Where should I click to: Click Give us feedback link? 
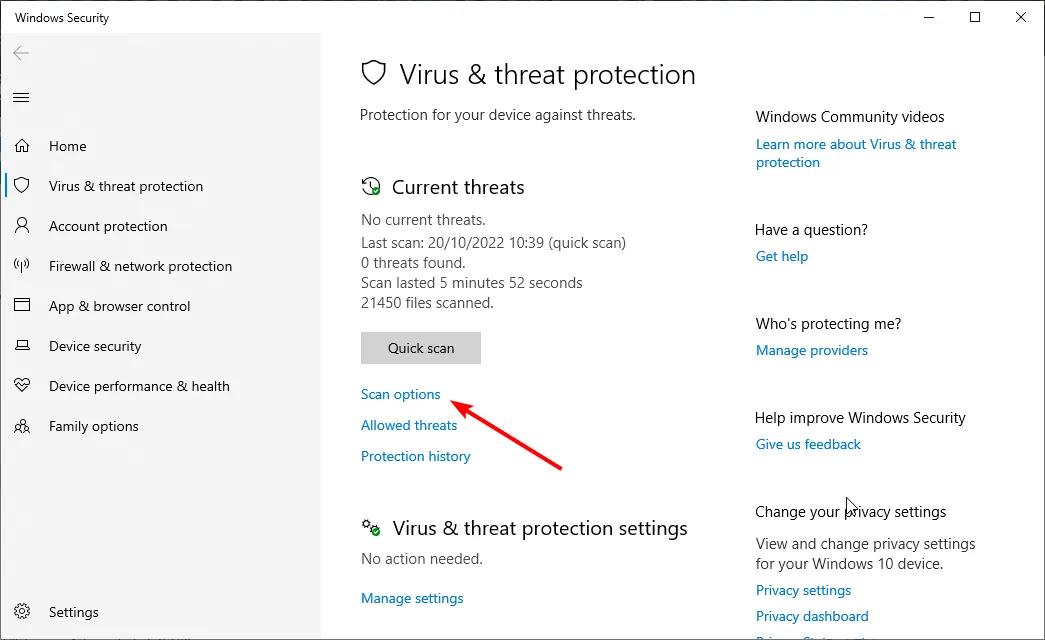click(x=808, y=444)
